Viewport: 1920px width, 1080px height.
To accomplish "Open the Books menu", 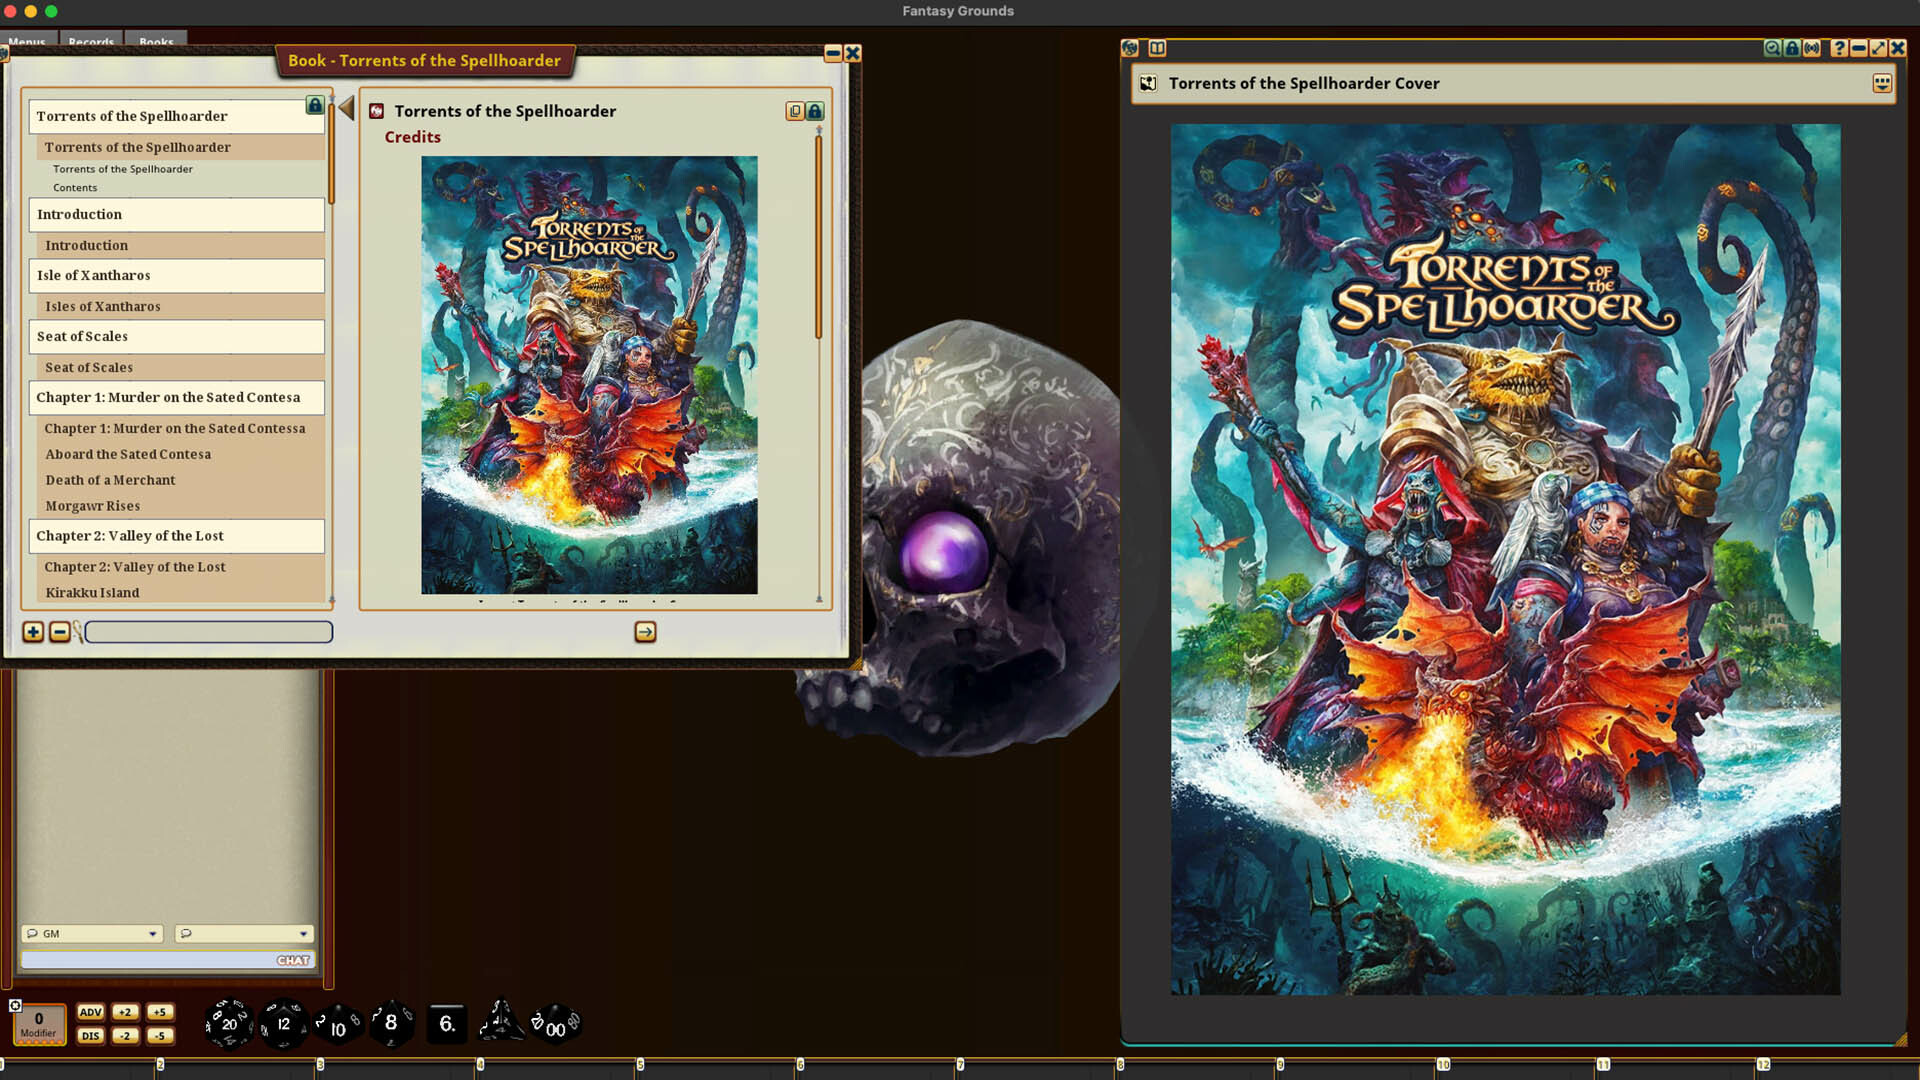I will click(156, 42).
